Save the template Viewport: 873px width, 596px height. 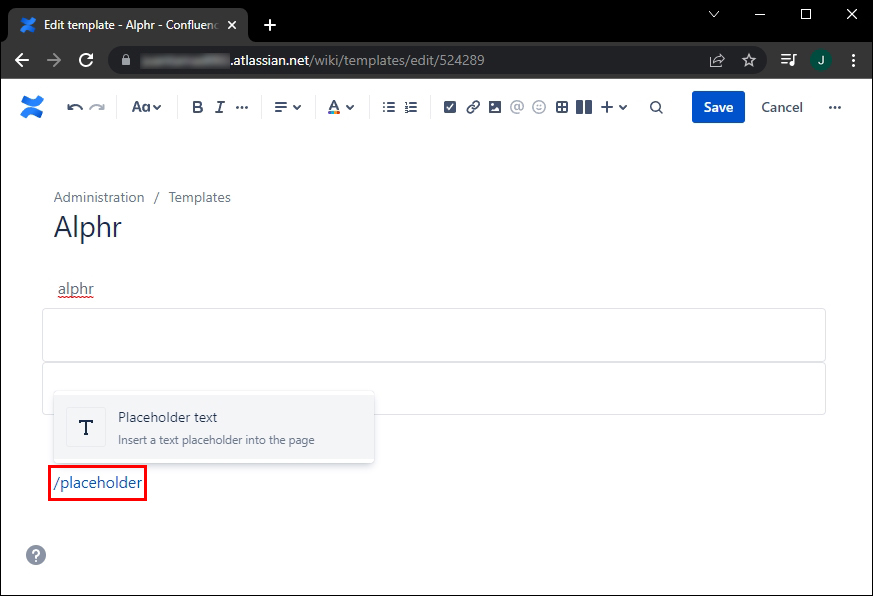pyautogui.click(x=718, y=107)
